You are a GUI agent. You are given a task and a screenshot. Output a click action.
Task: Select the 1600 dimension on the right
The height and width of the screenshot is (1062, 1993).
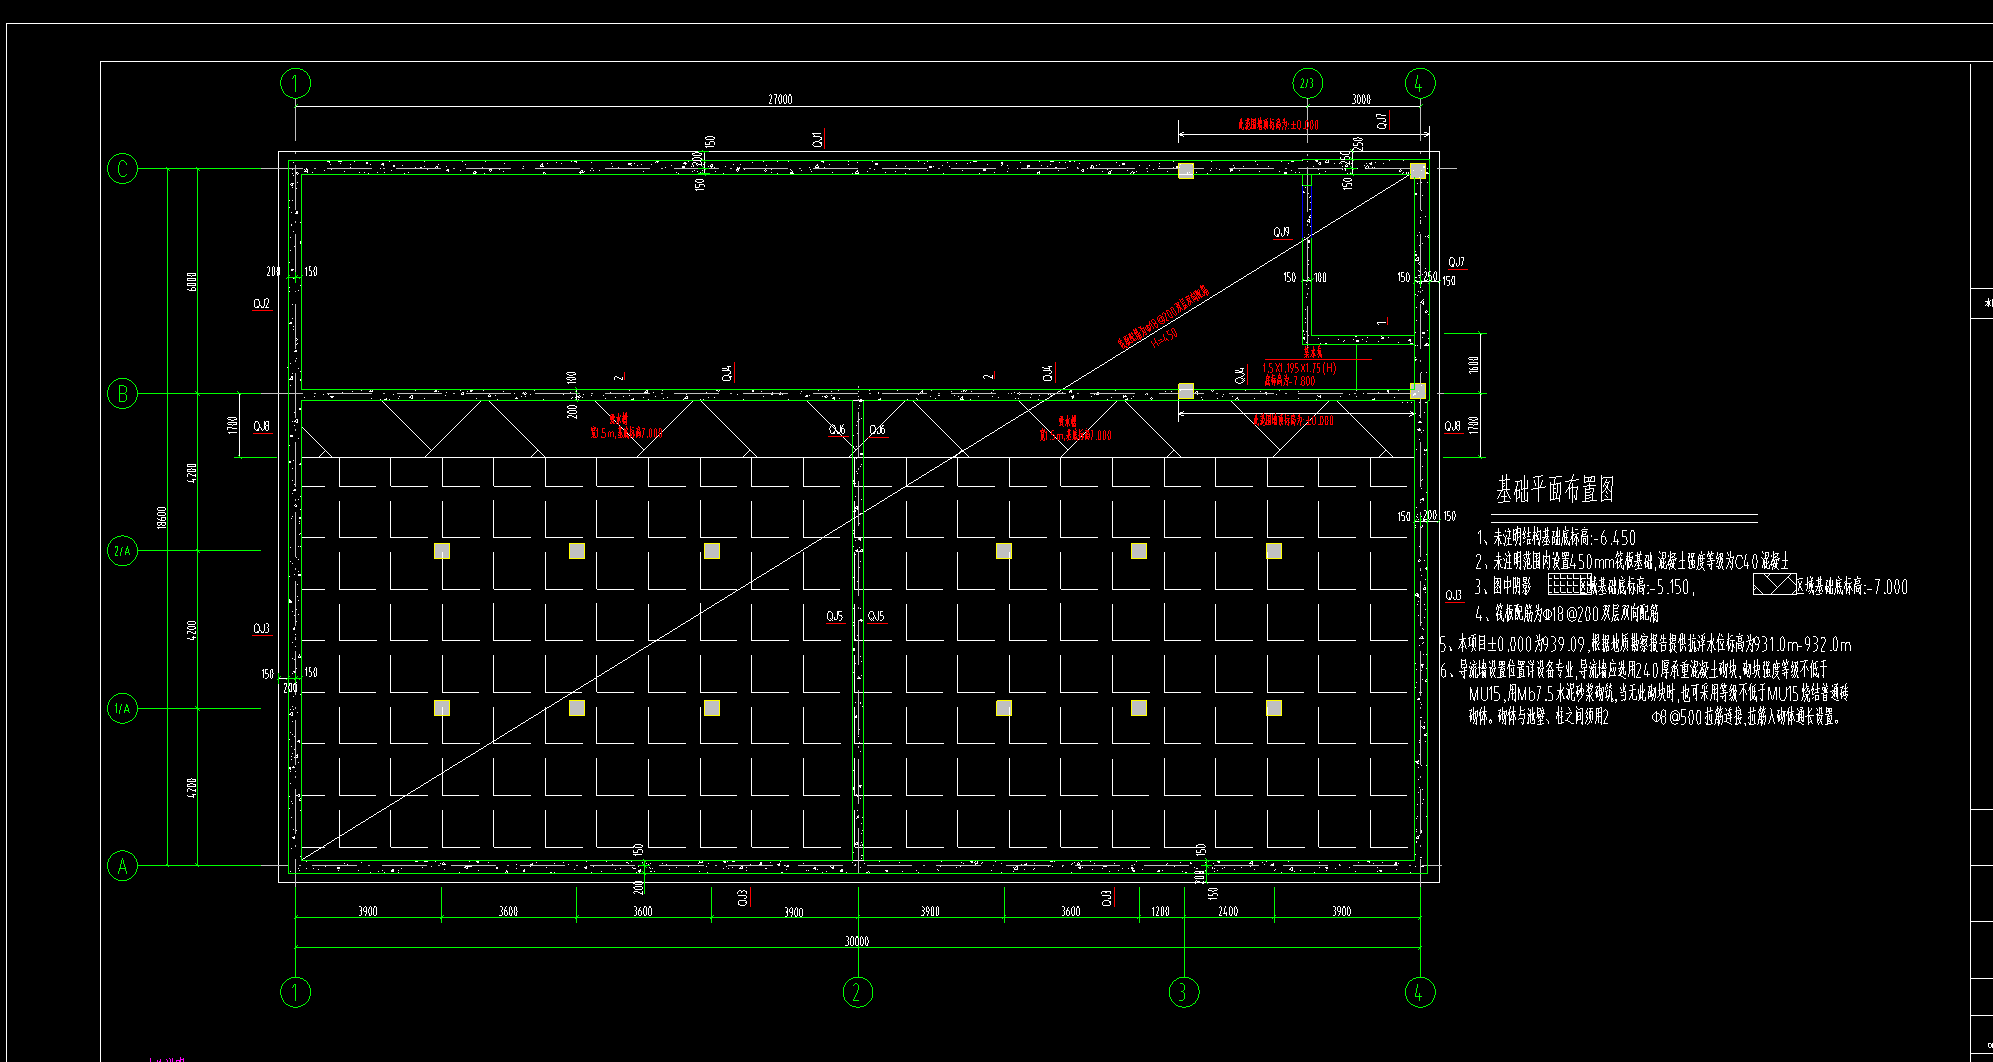pyautogui.click(x=1473, y=365)
